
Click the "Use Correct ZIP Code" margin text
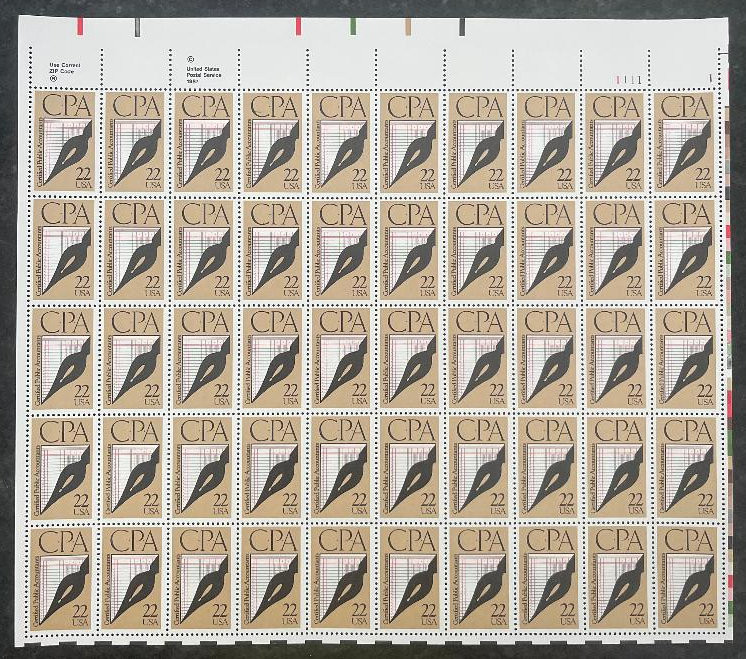(65, 68)
